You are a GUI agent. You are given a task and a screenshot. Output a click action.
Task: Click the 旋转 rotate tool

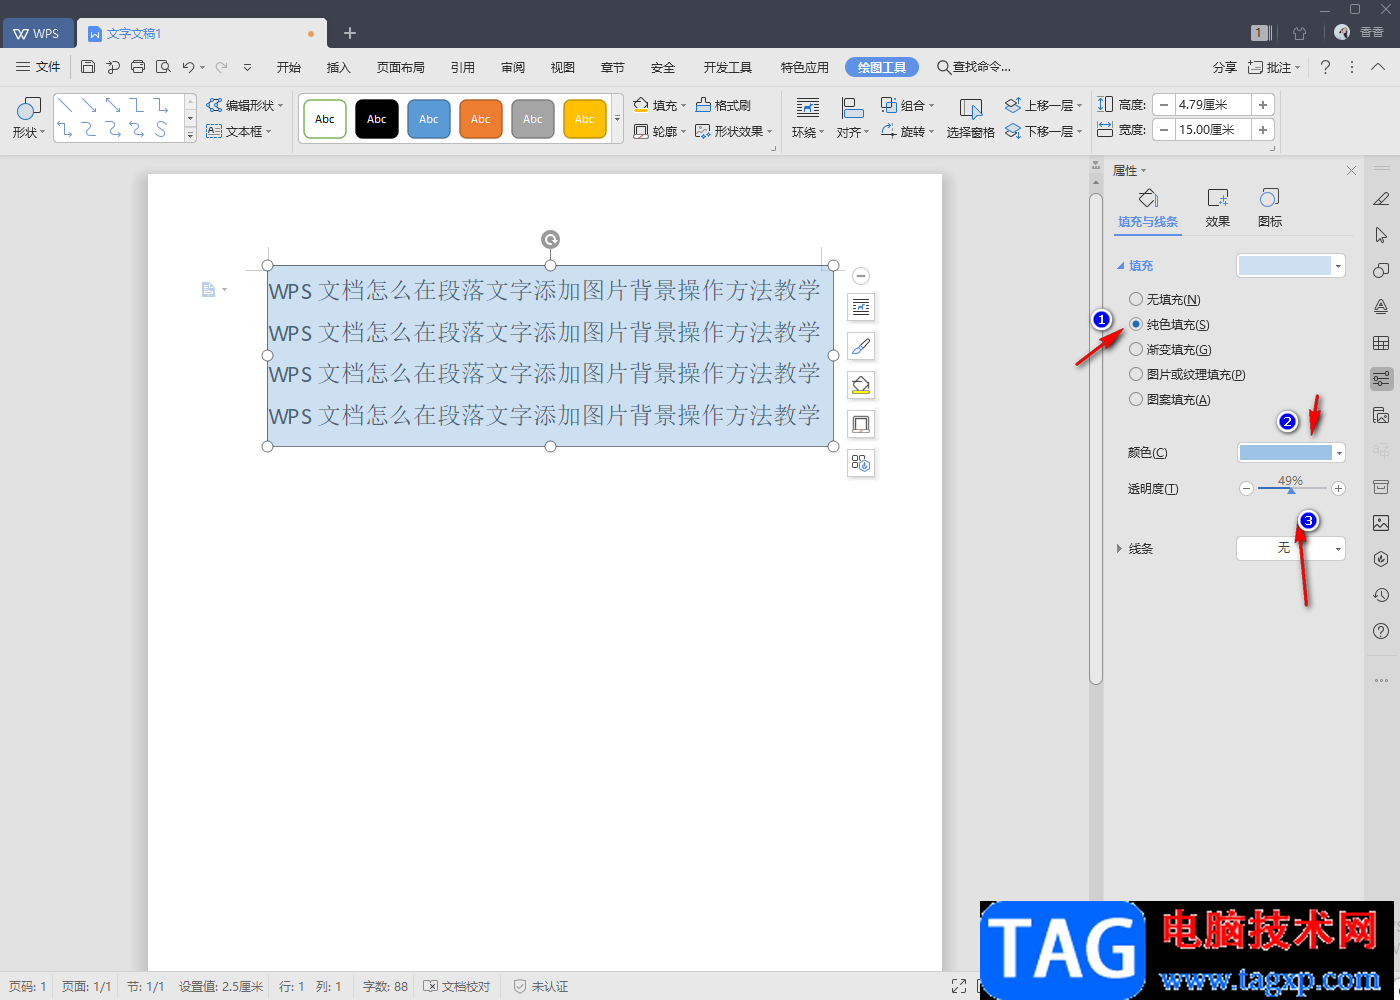[x=907, y=131]
